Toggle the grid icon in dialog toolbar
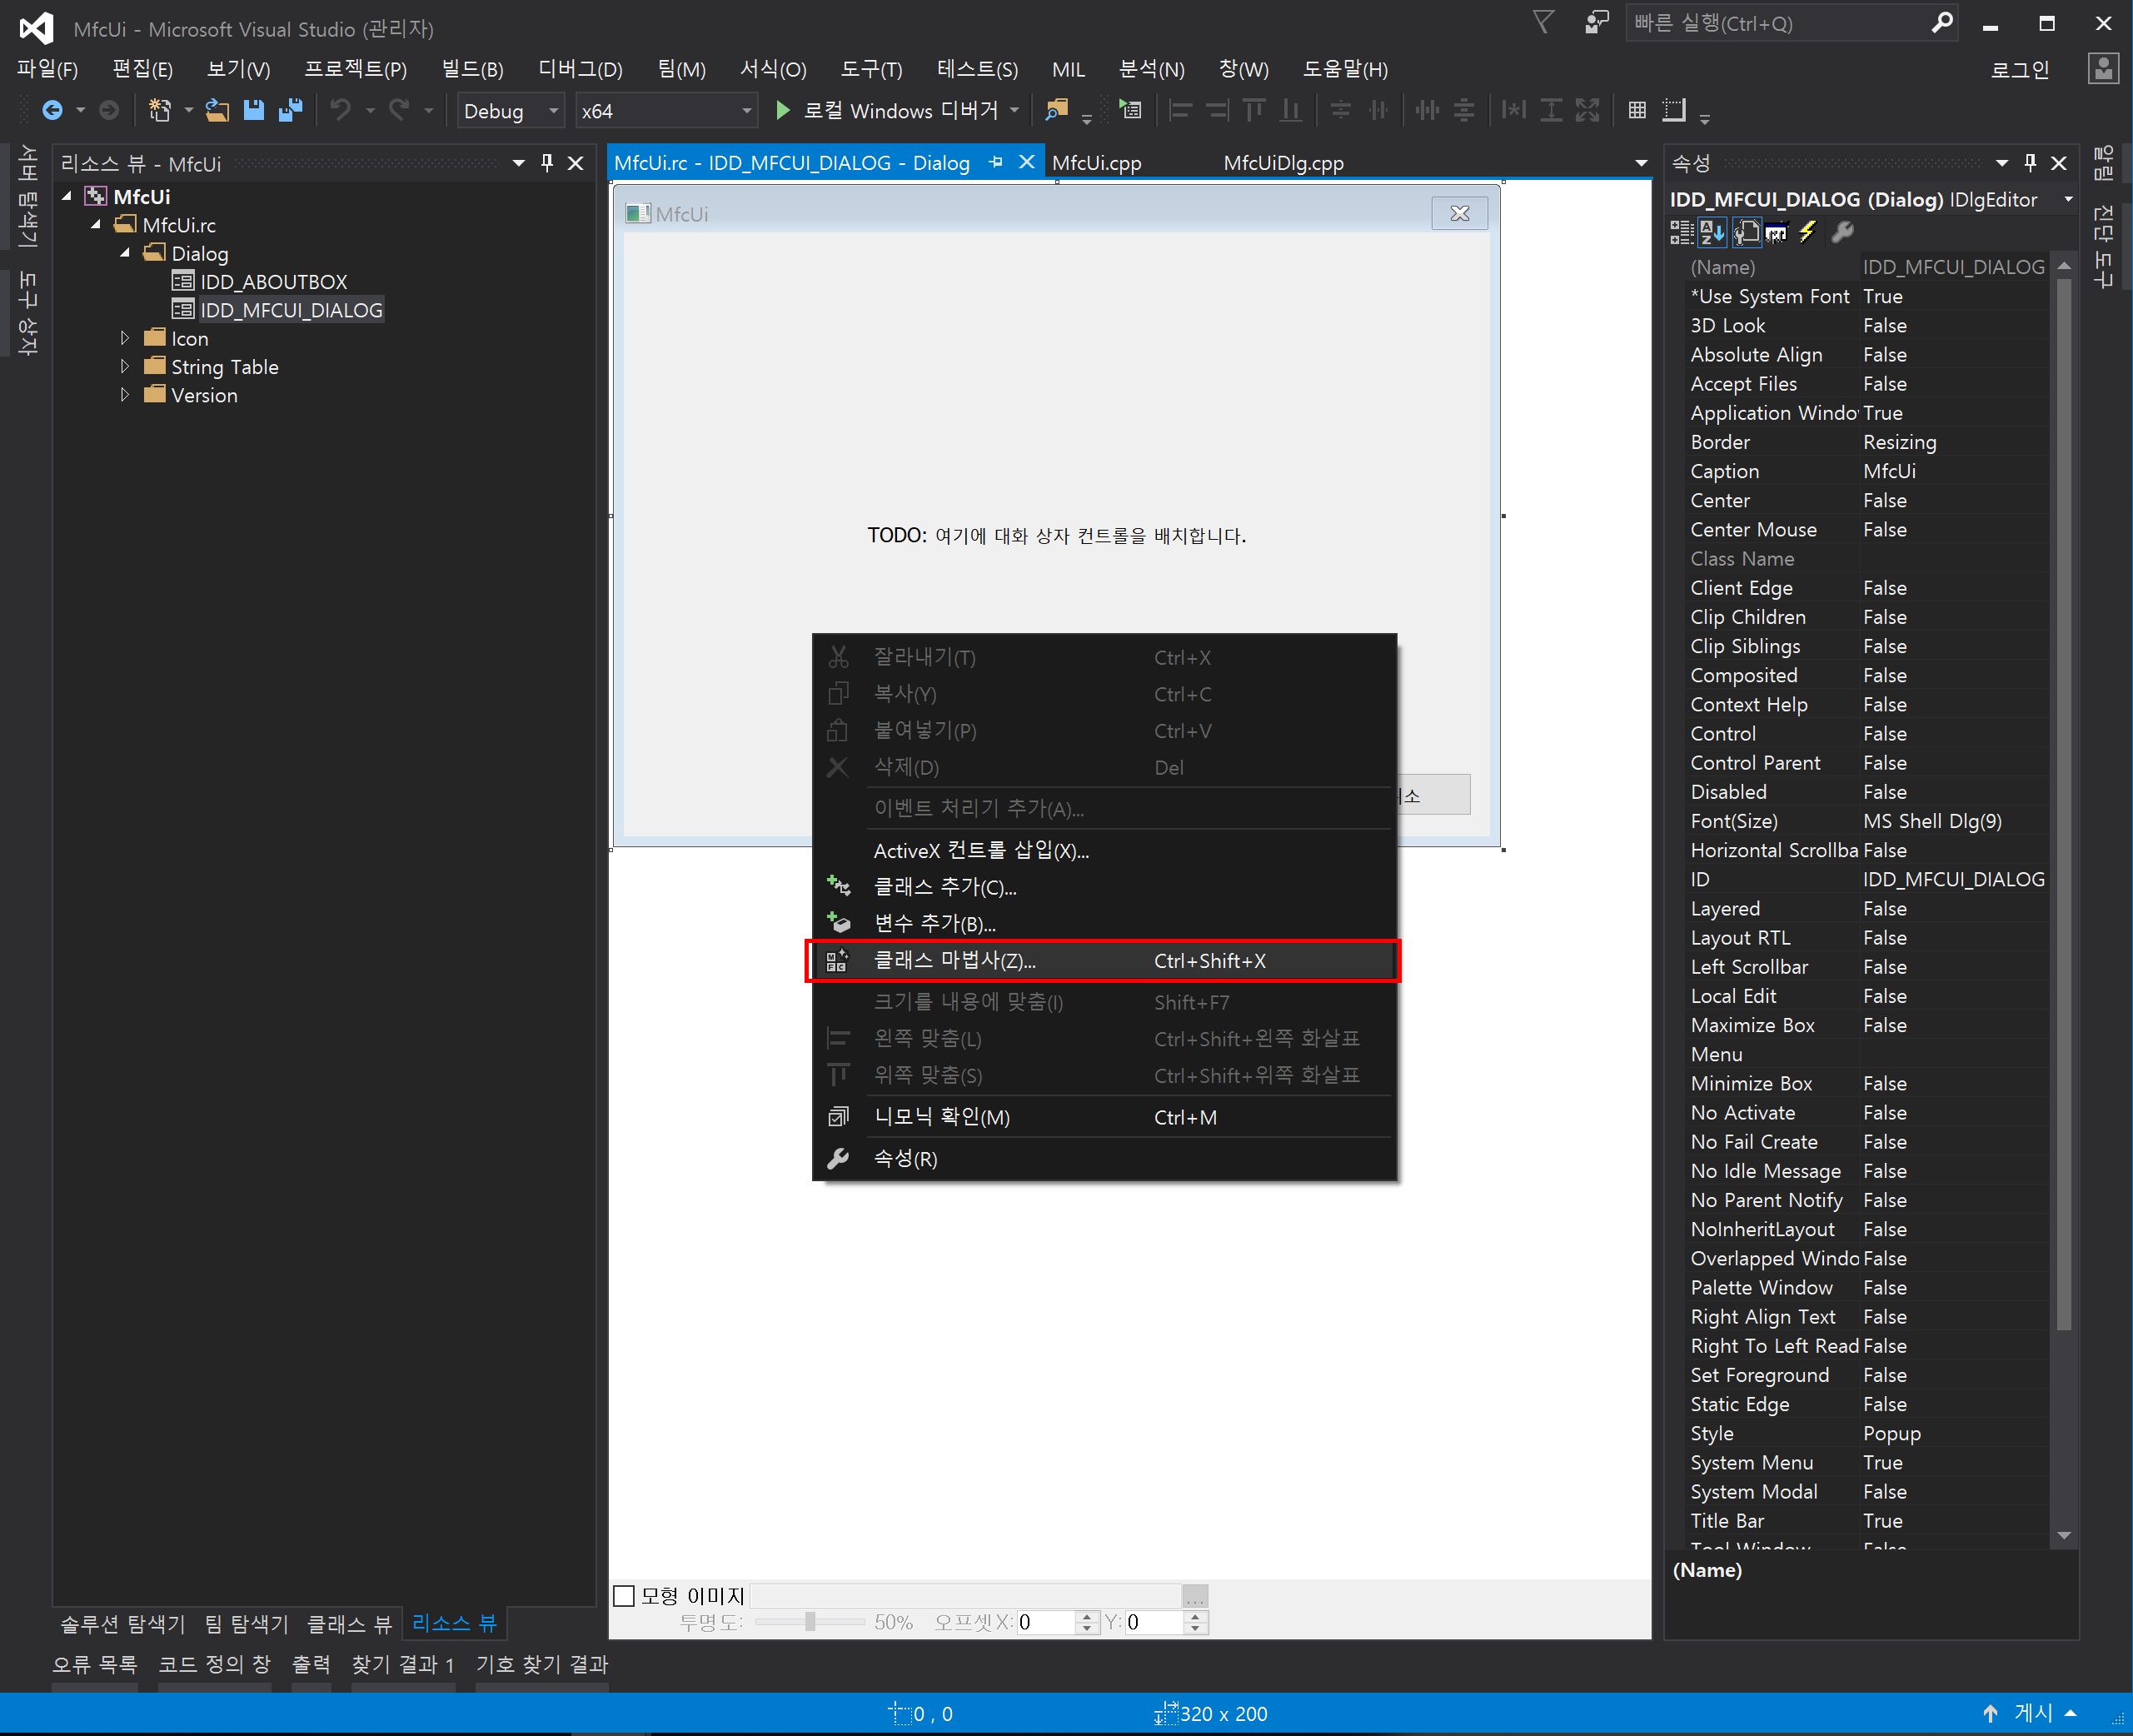 pos(1636,110)
